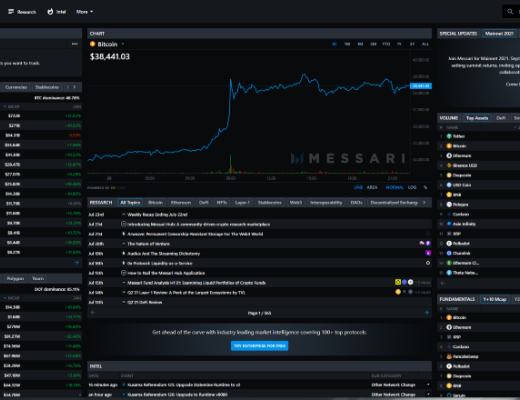The height and width of the screenshot is (400, 520).
Task: Switch chart style to LINE
Action: point(358,188)
